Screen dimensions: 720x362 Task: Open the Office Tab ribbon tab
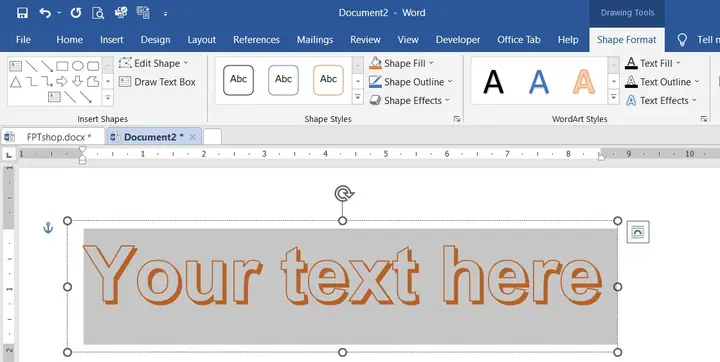519,40
